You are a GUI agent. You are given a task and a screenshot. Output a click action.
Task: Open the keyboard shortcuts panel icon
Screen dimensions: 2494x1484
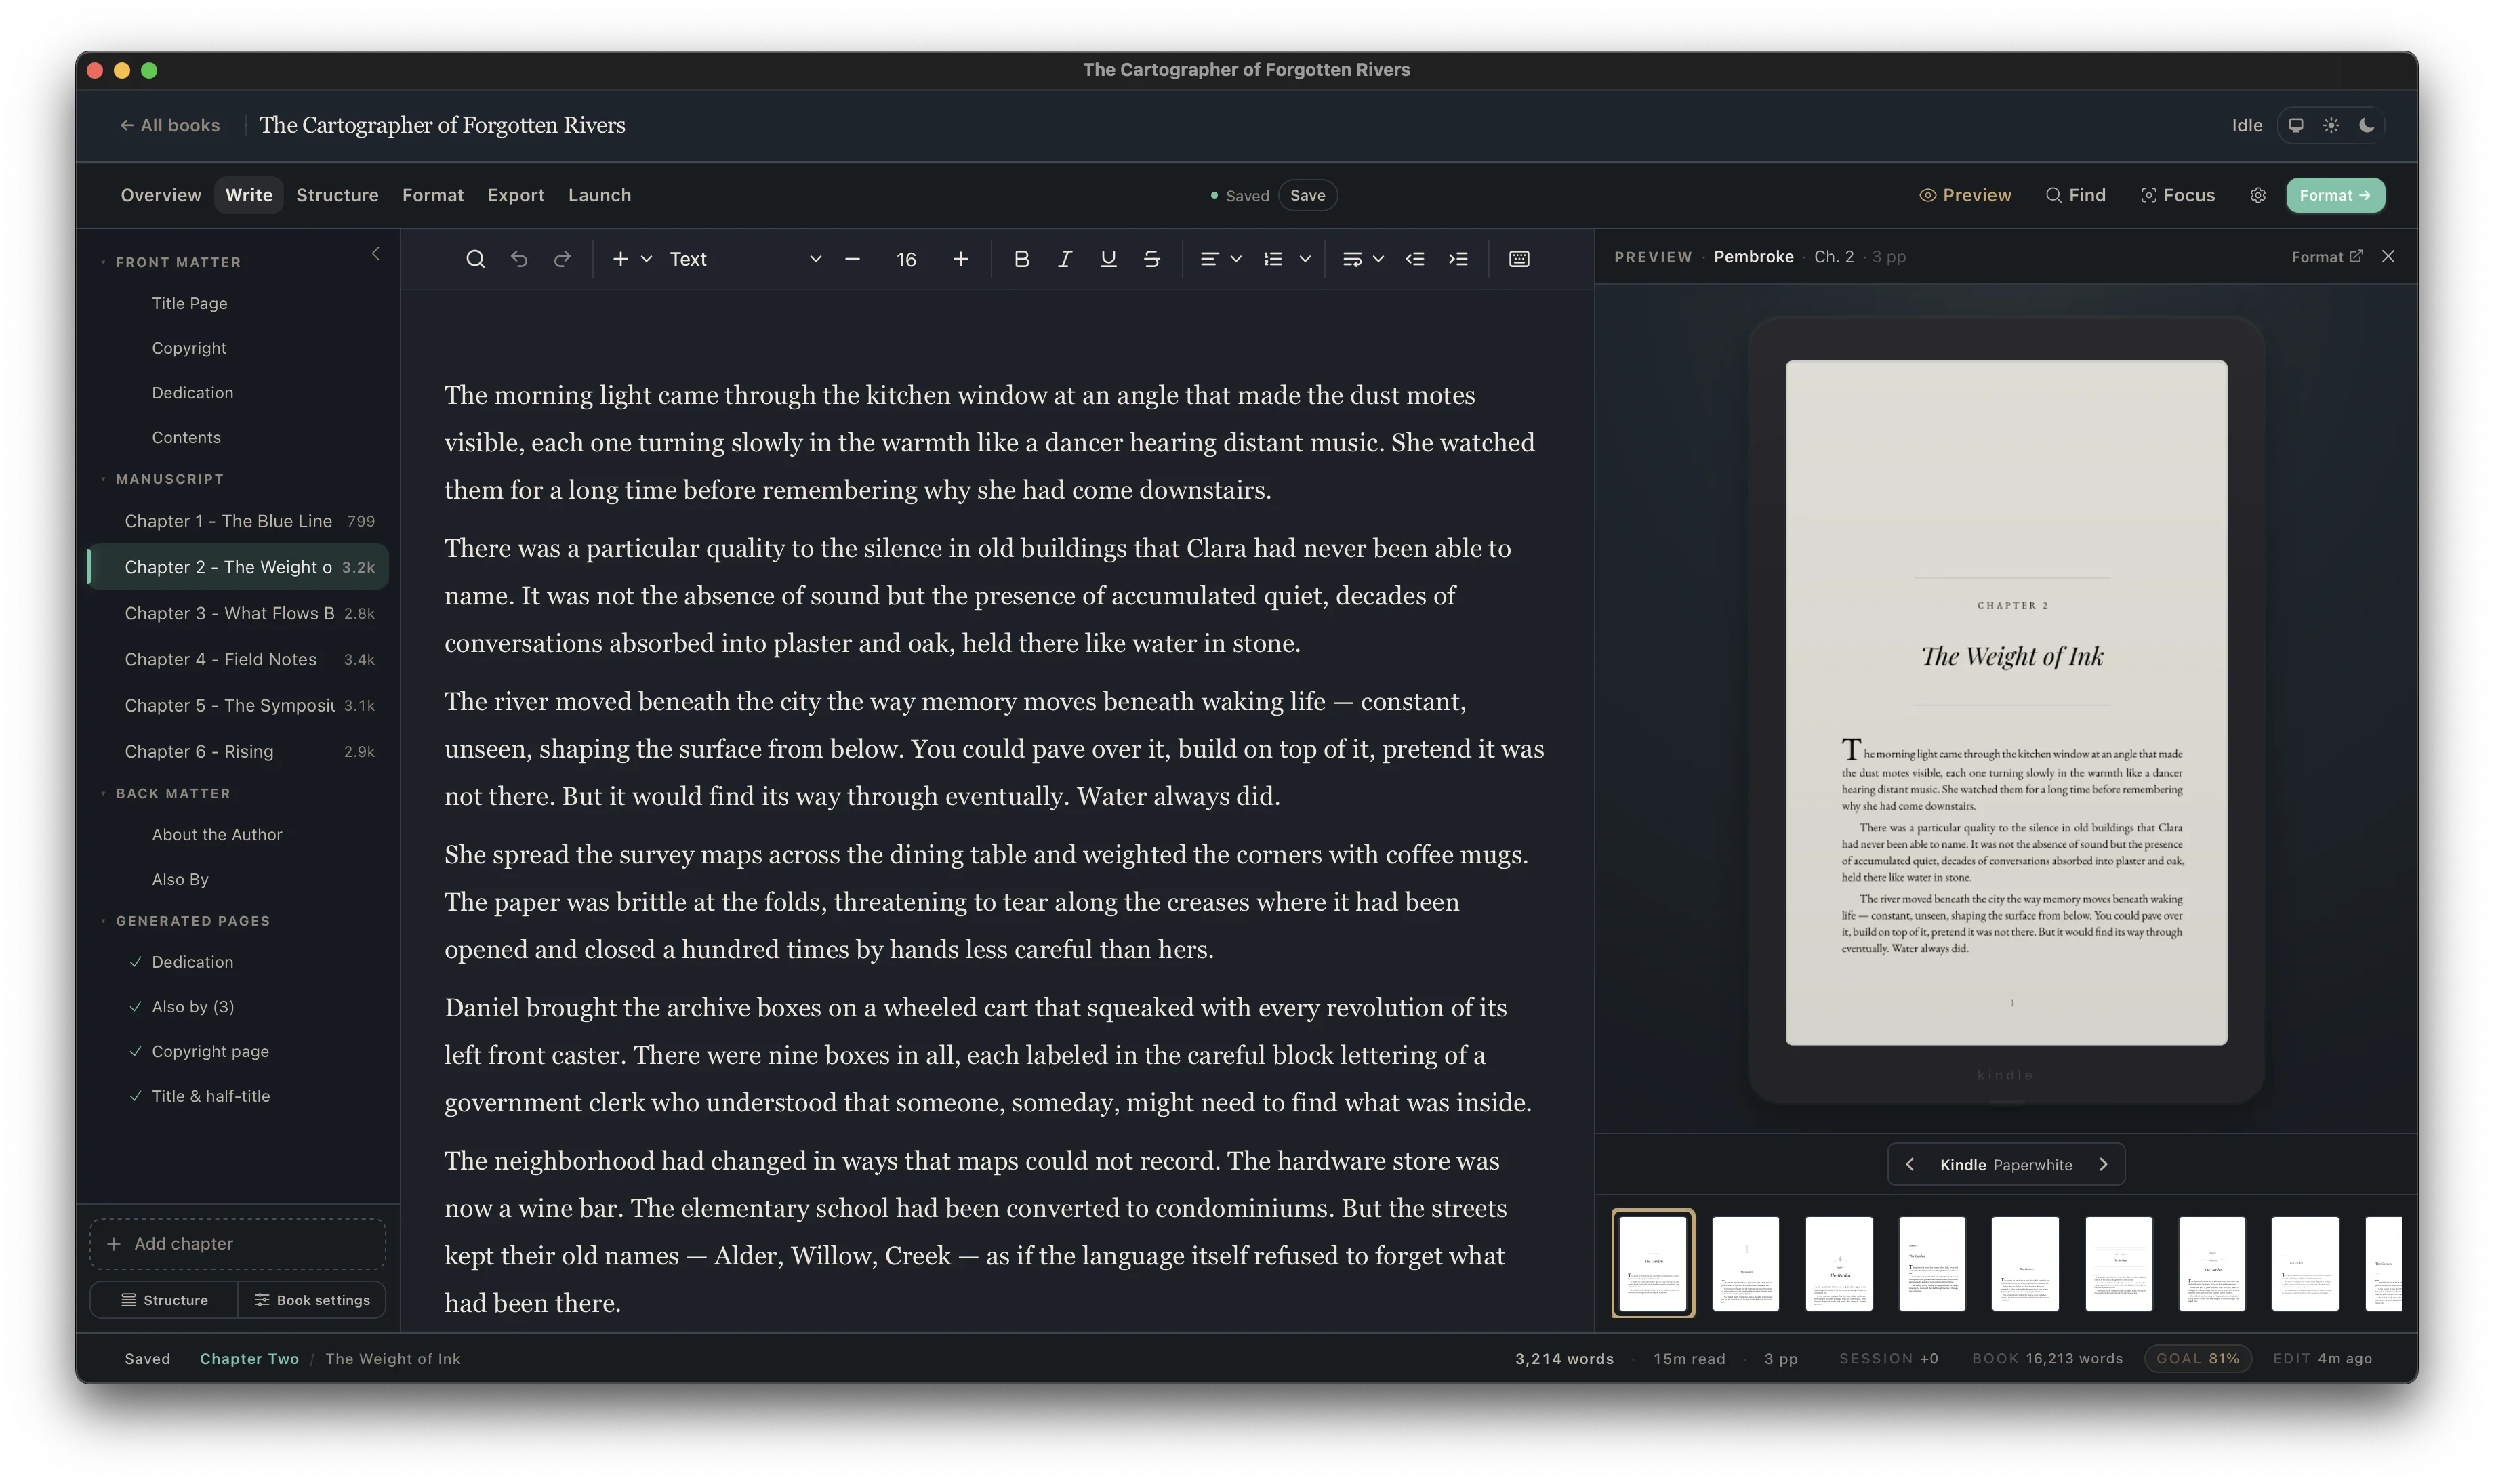[1519, 258]
